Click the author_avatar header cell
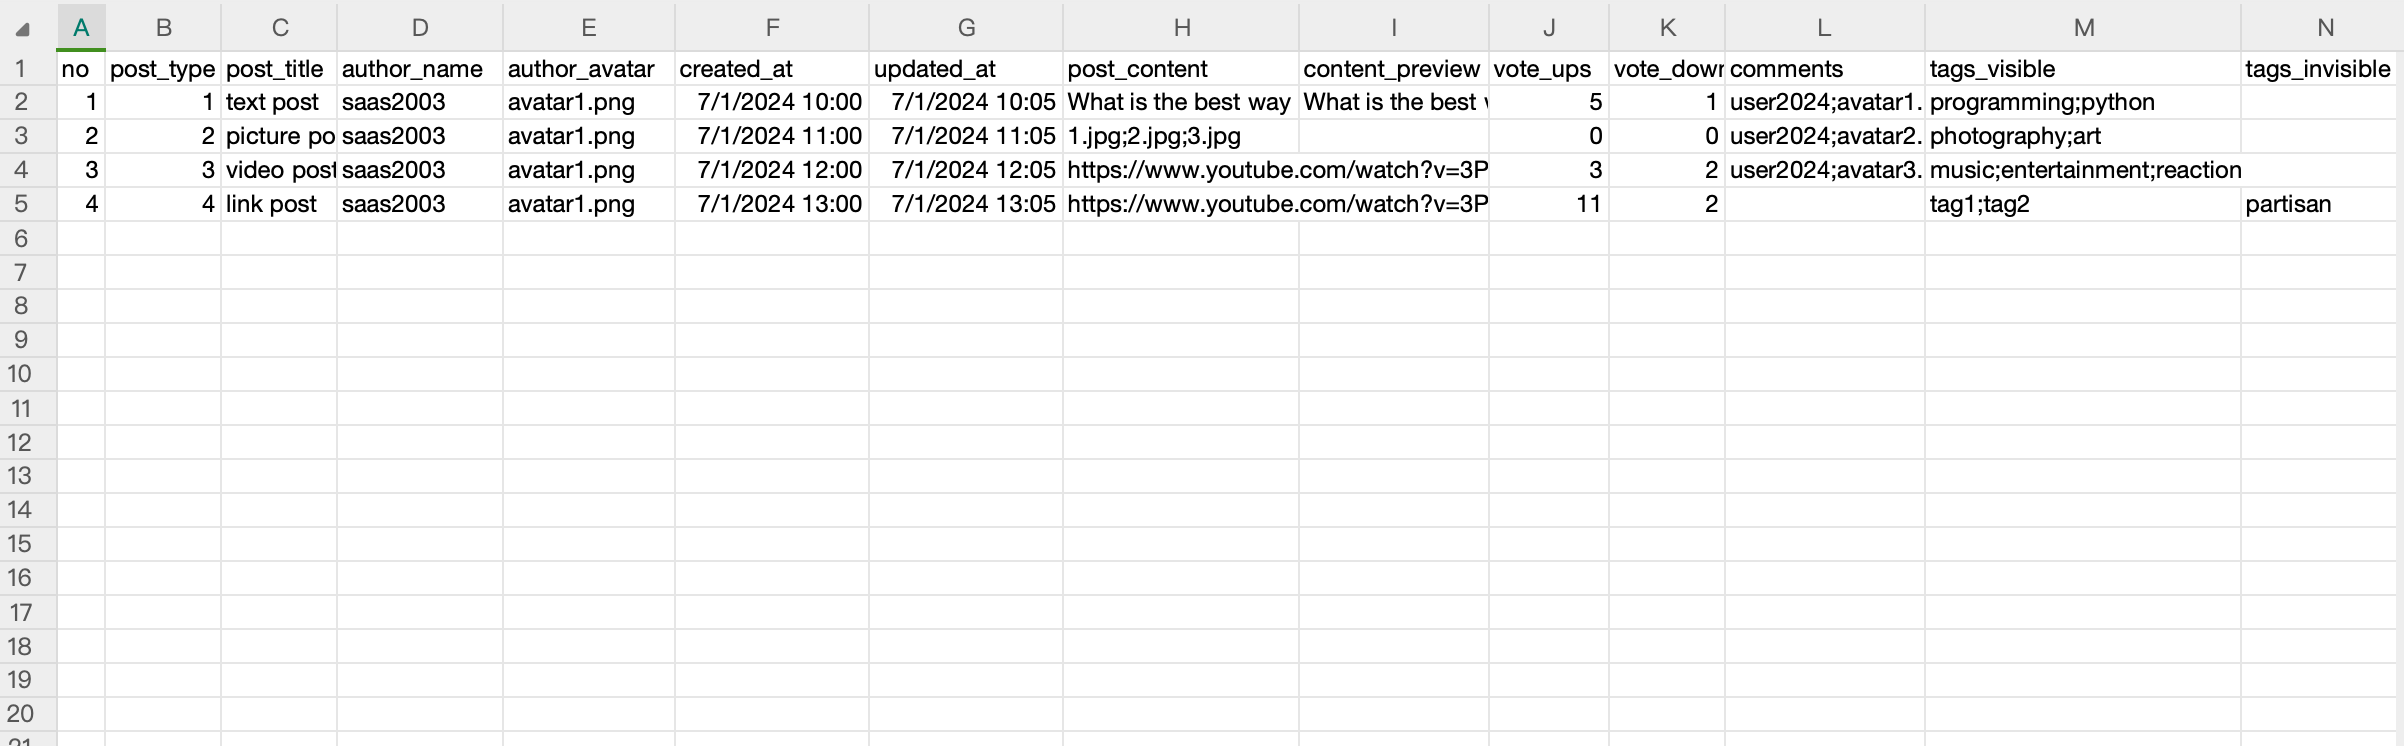2404x746 pixels. point(588,69)
